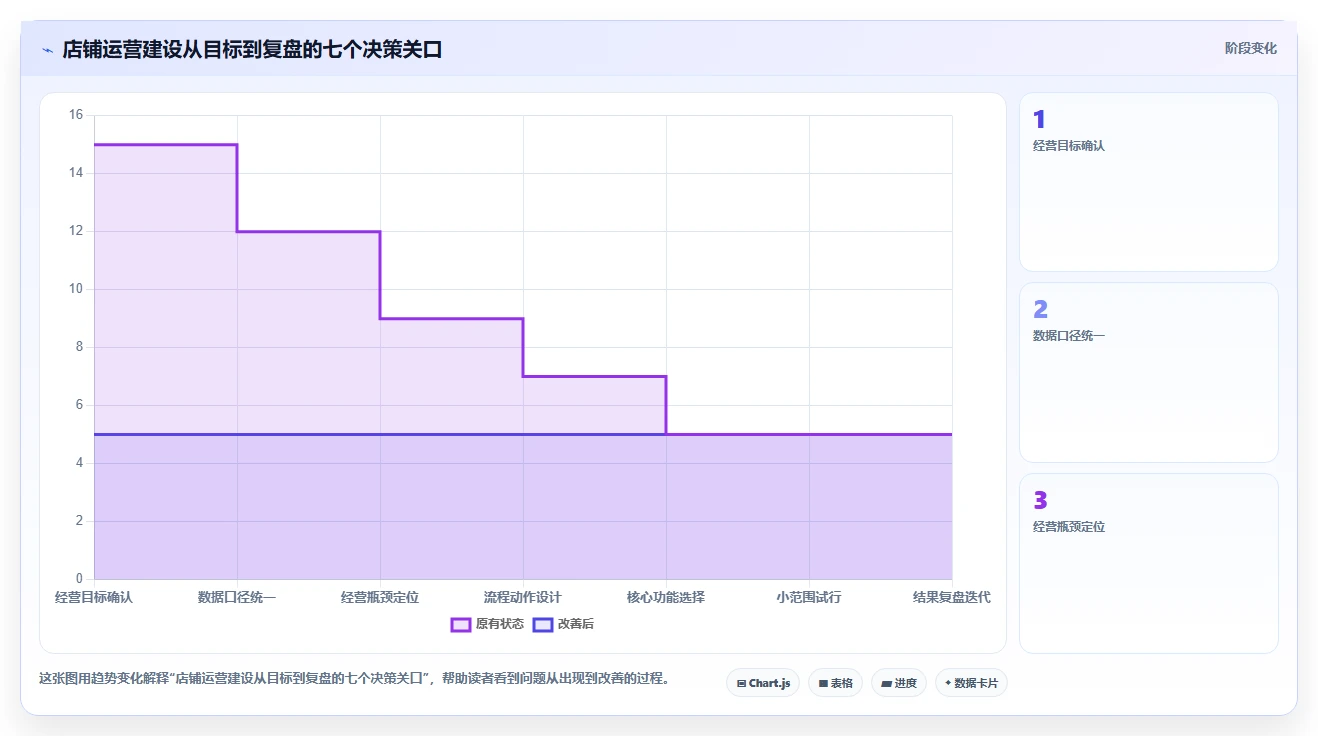Click the Chart.js chip
This screenshot has height=736, width=1318.
(763, 683)
